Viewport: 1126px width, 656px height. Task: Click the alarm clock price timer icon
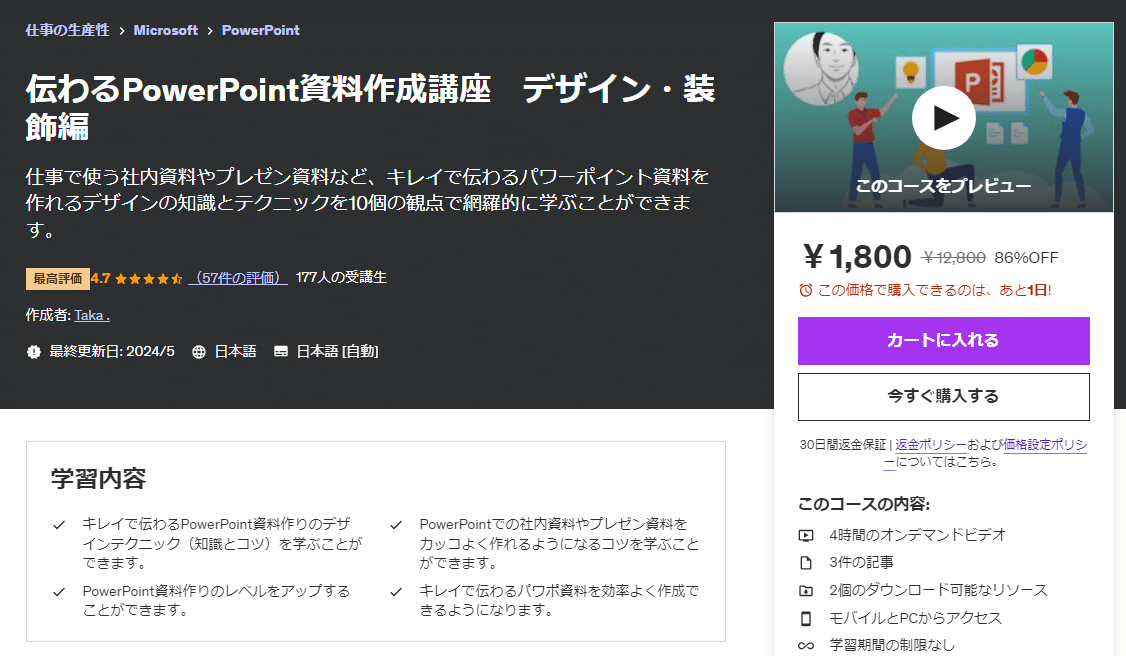806,290
